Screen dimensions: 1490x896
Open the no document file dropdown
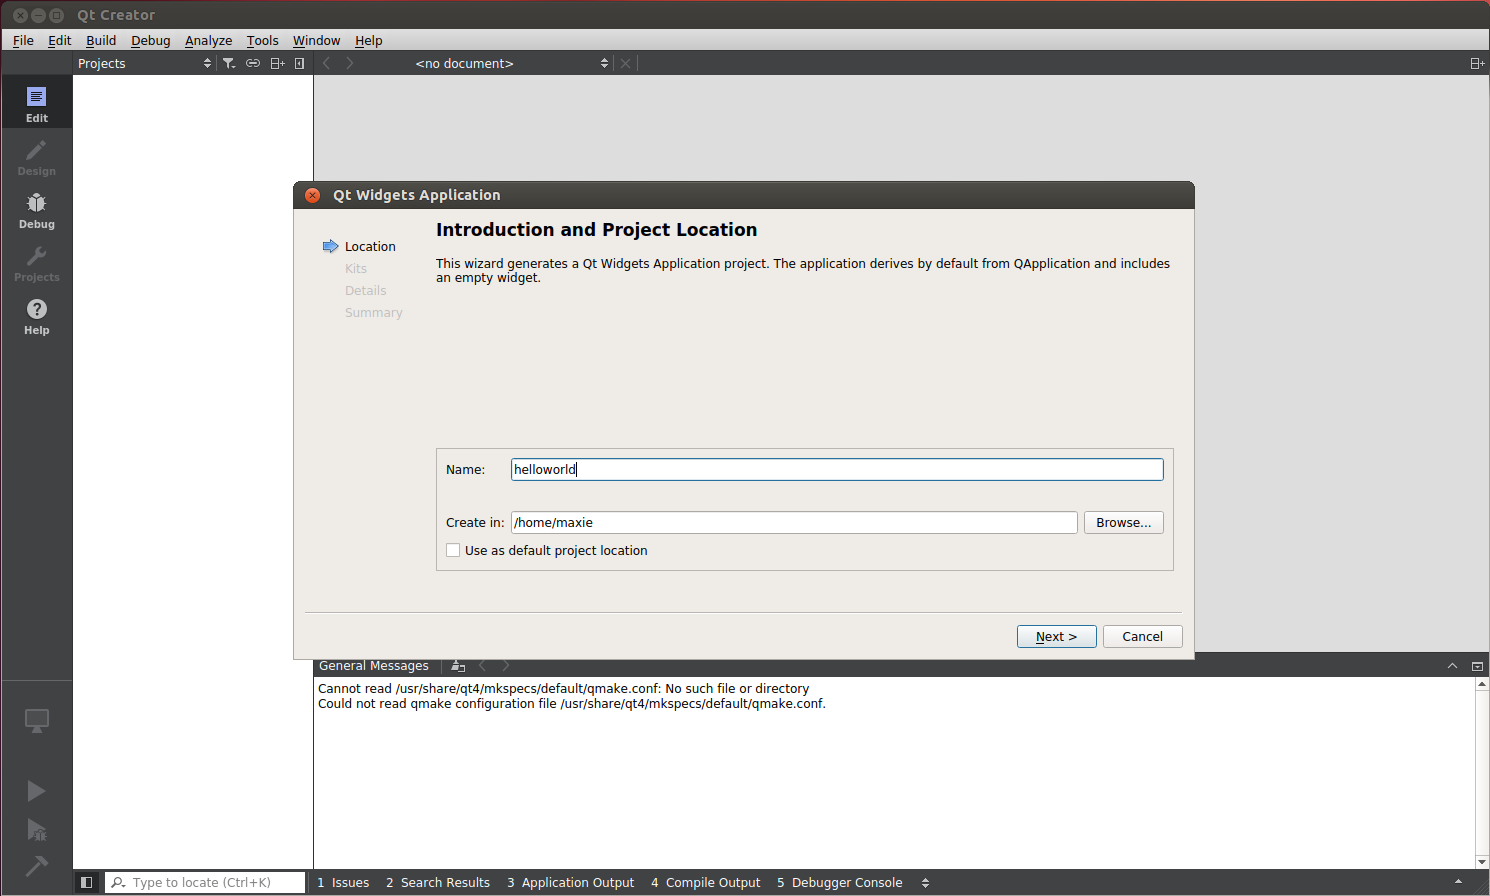pyautogui.click(x=511, y=63)
